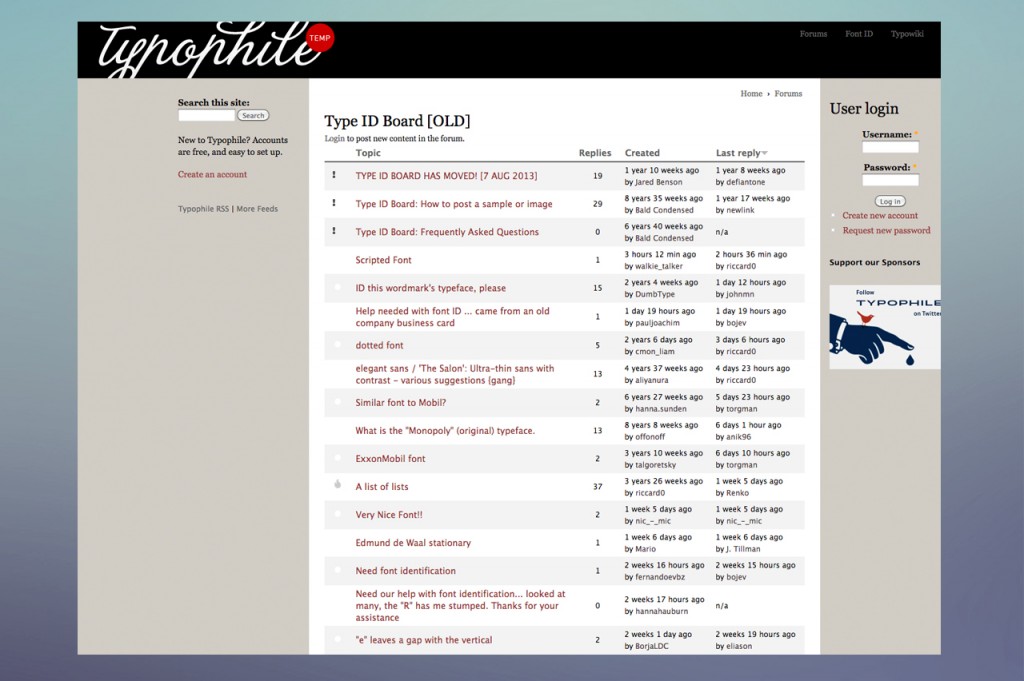Click author 'DumbType' in Created column
1024x681 pixels.
tap(654, 294)
